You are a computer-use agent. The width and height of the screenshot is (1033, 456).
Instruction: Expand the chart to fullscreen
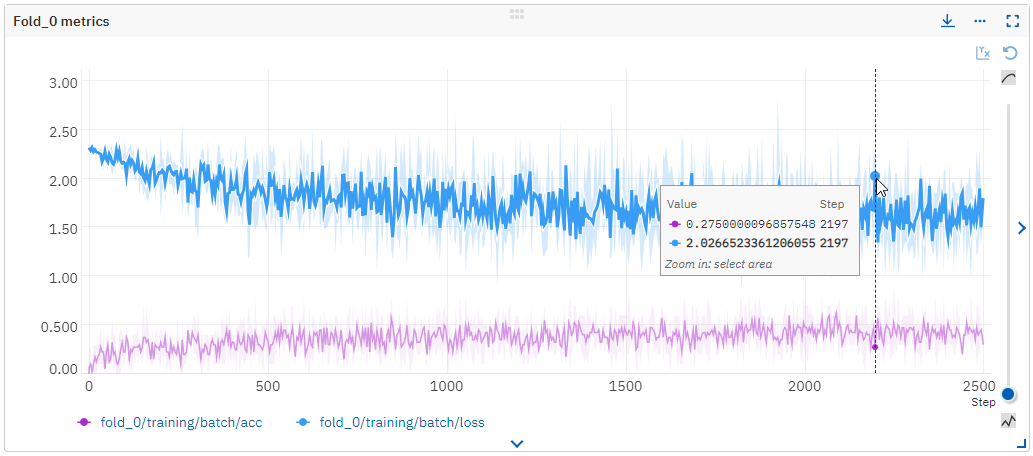click(1013, 21)
